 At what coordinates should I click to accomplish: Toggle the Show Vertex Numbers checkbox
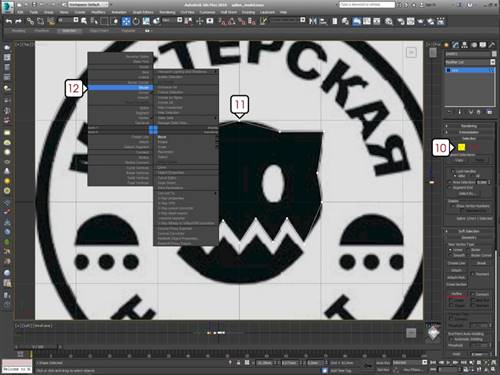452,206
